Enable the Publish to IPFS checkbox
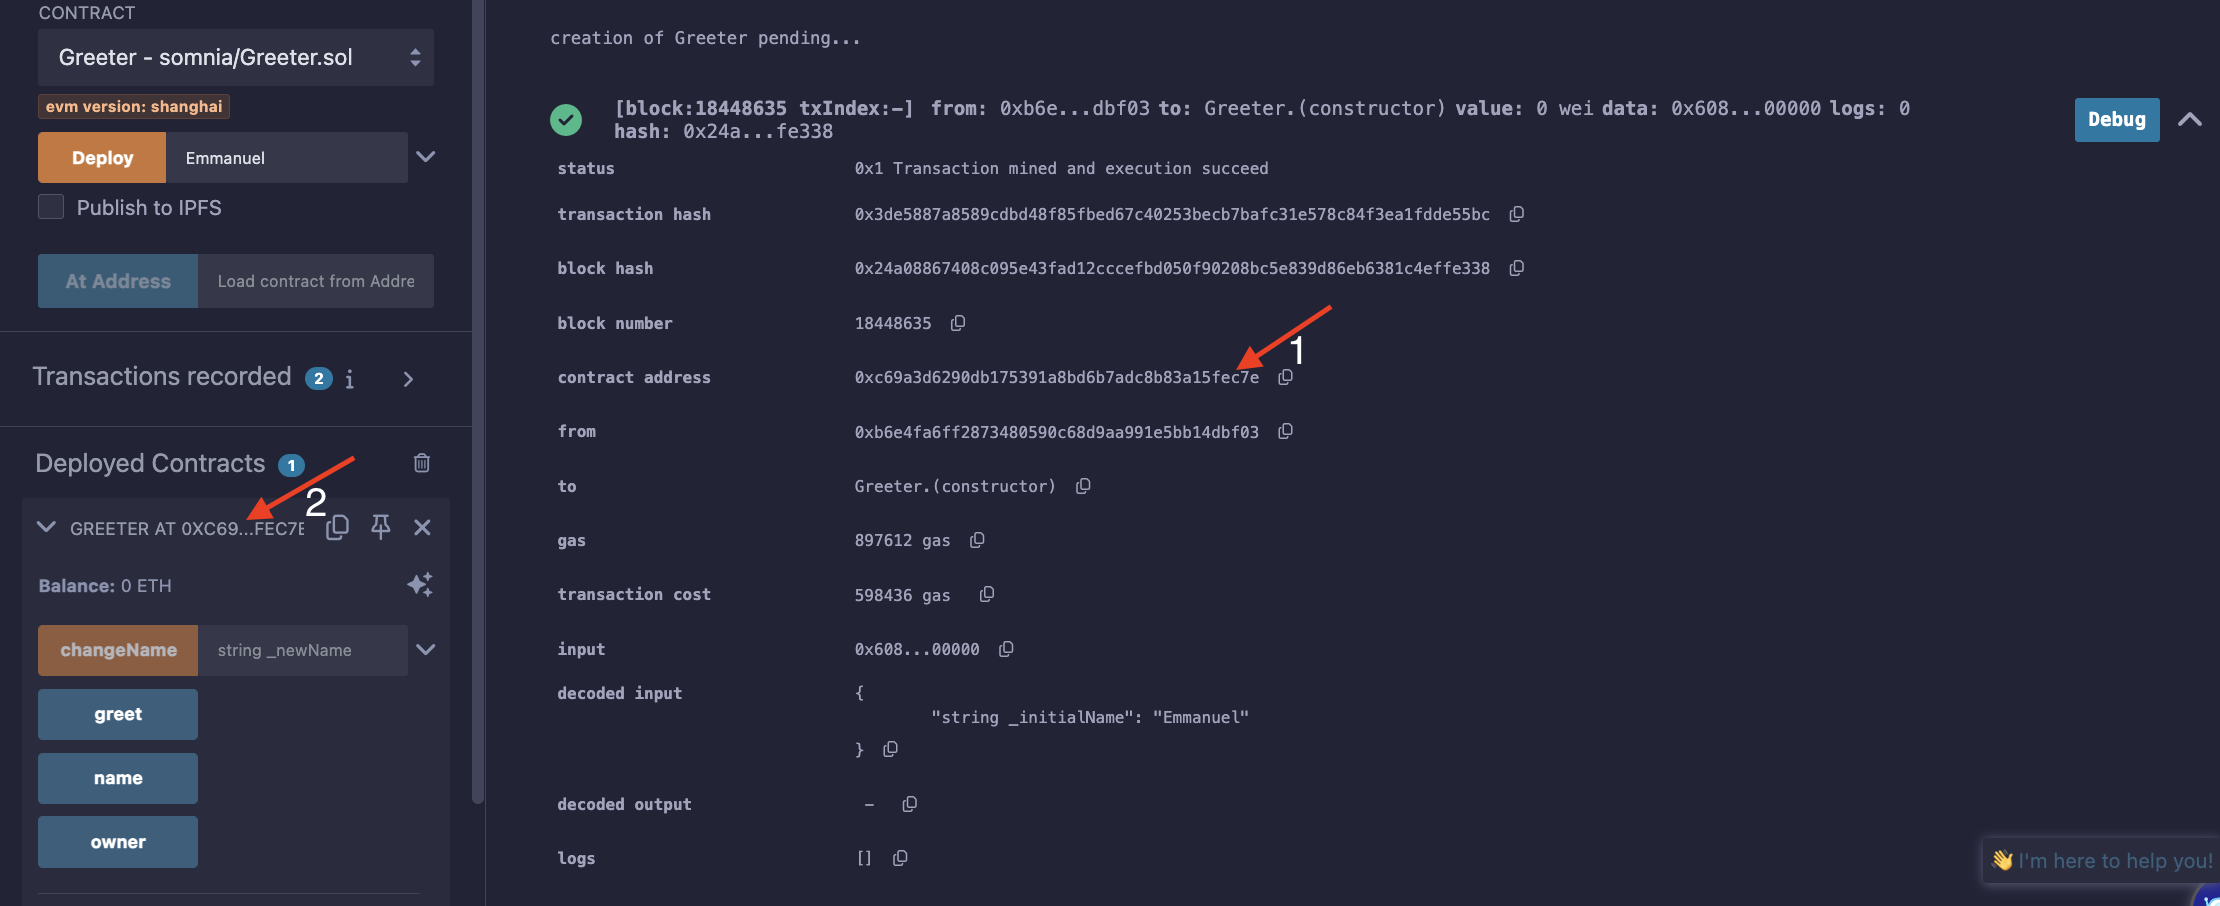This screenshot has height=906, width=2220. point(51,207)
